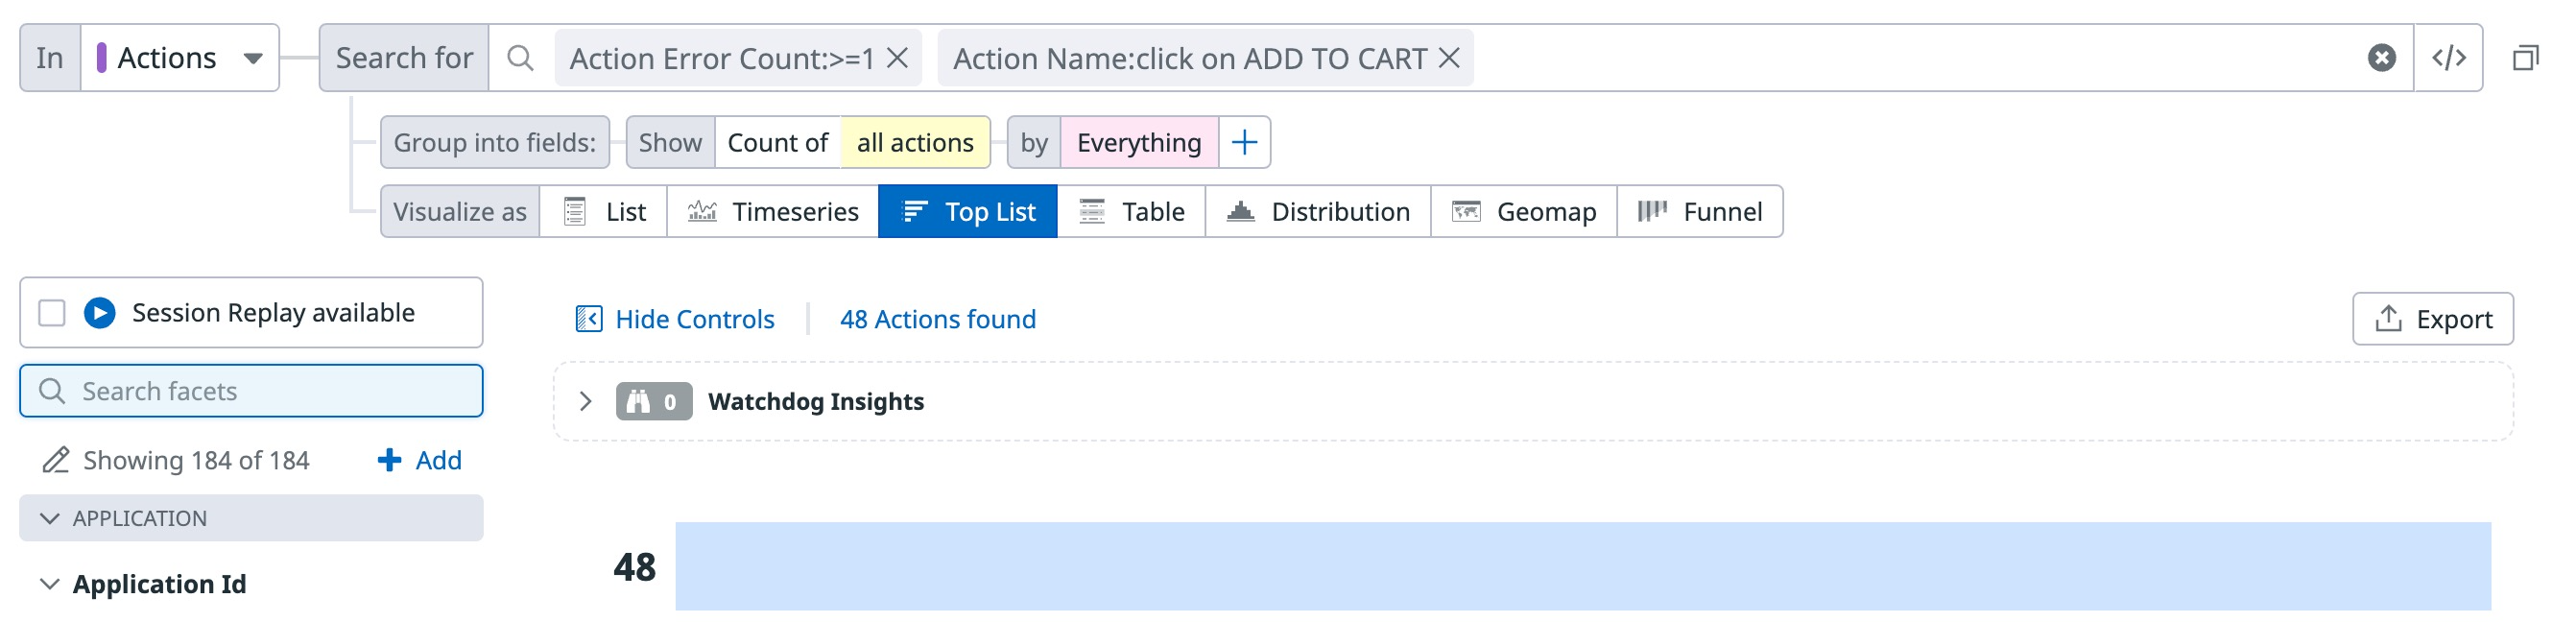Switch visualization to Funnel
The height and width of the screenshot is (622, 2576).
(1699, 211)
